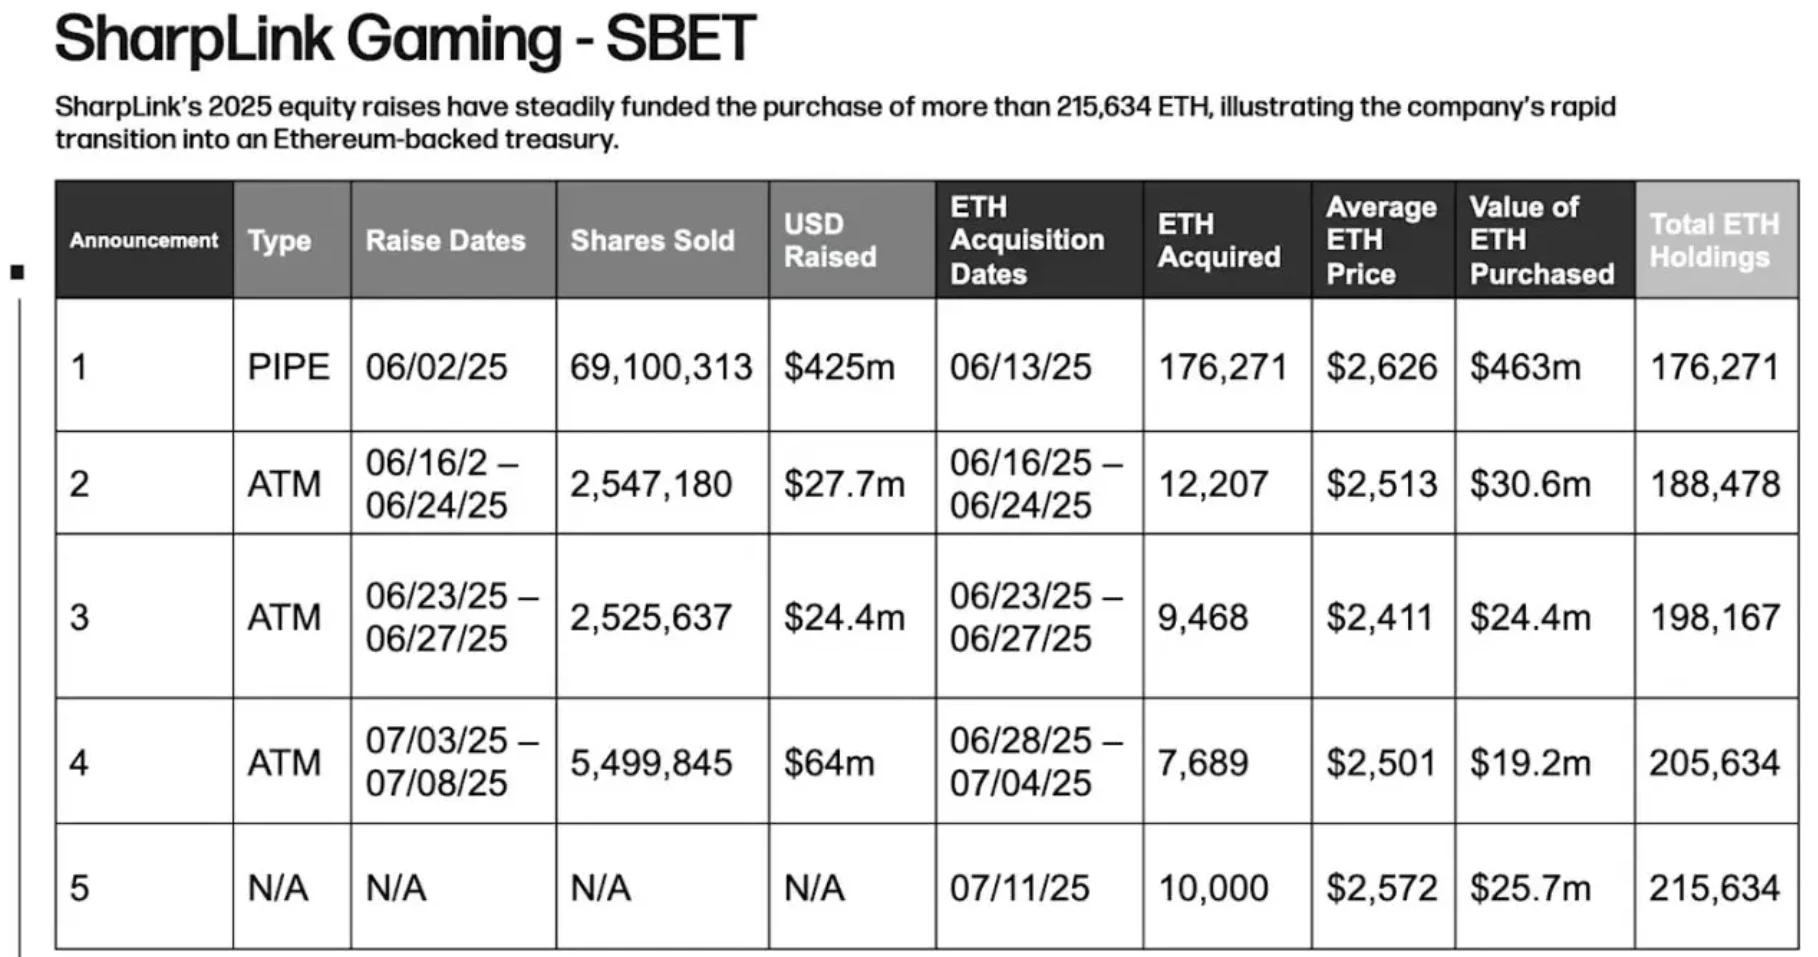This screenshot has width=1818, height=957.
Task: Select the 07/11/25 acquisition date cell
Action: [1020, 888]
